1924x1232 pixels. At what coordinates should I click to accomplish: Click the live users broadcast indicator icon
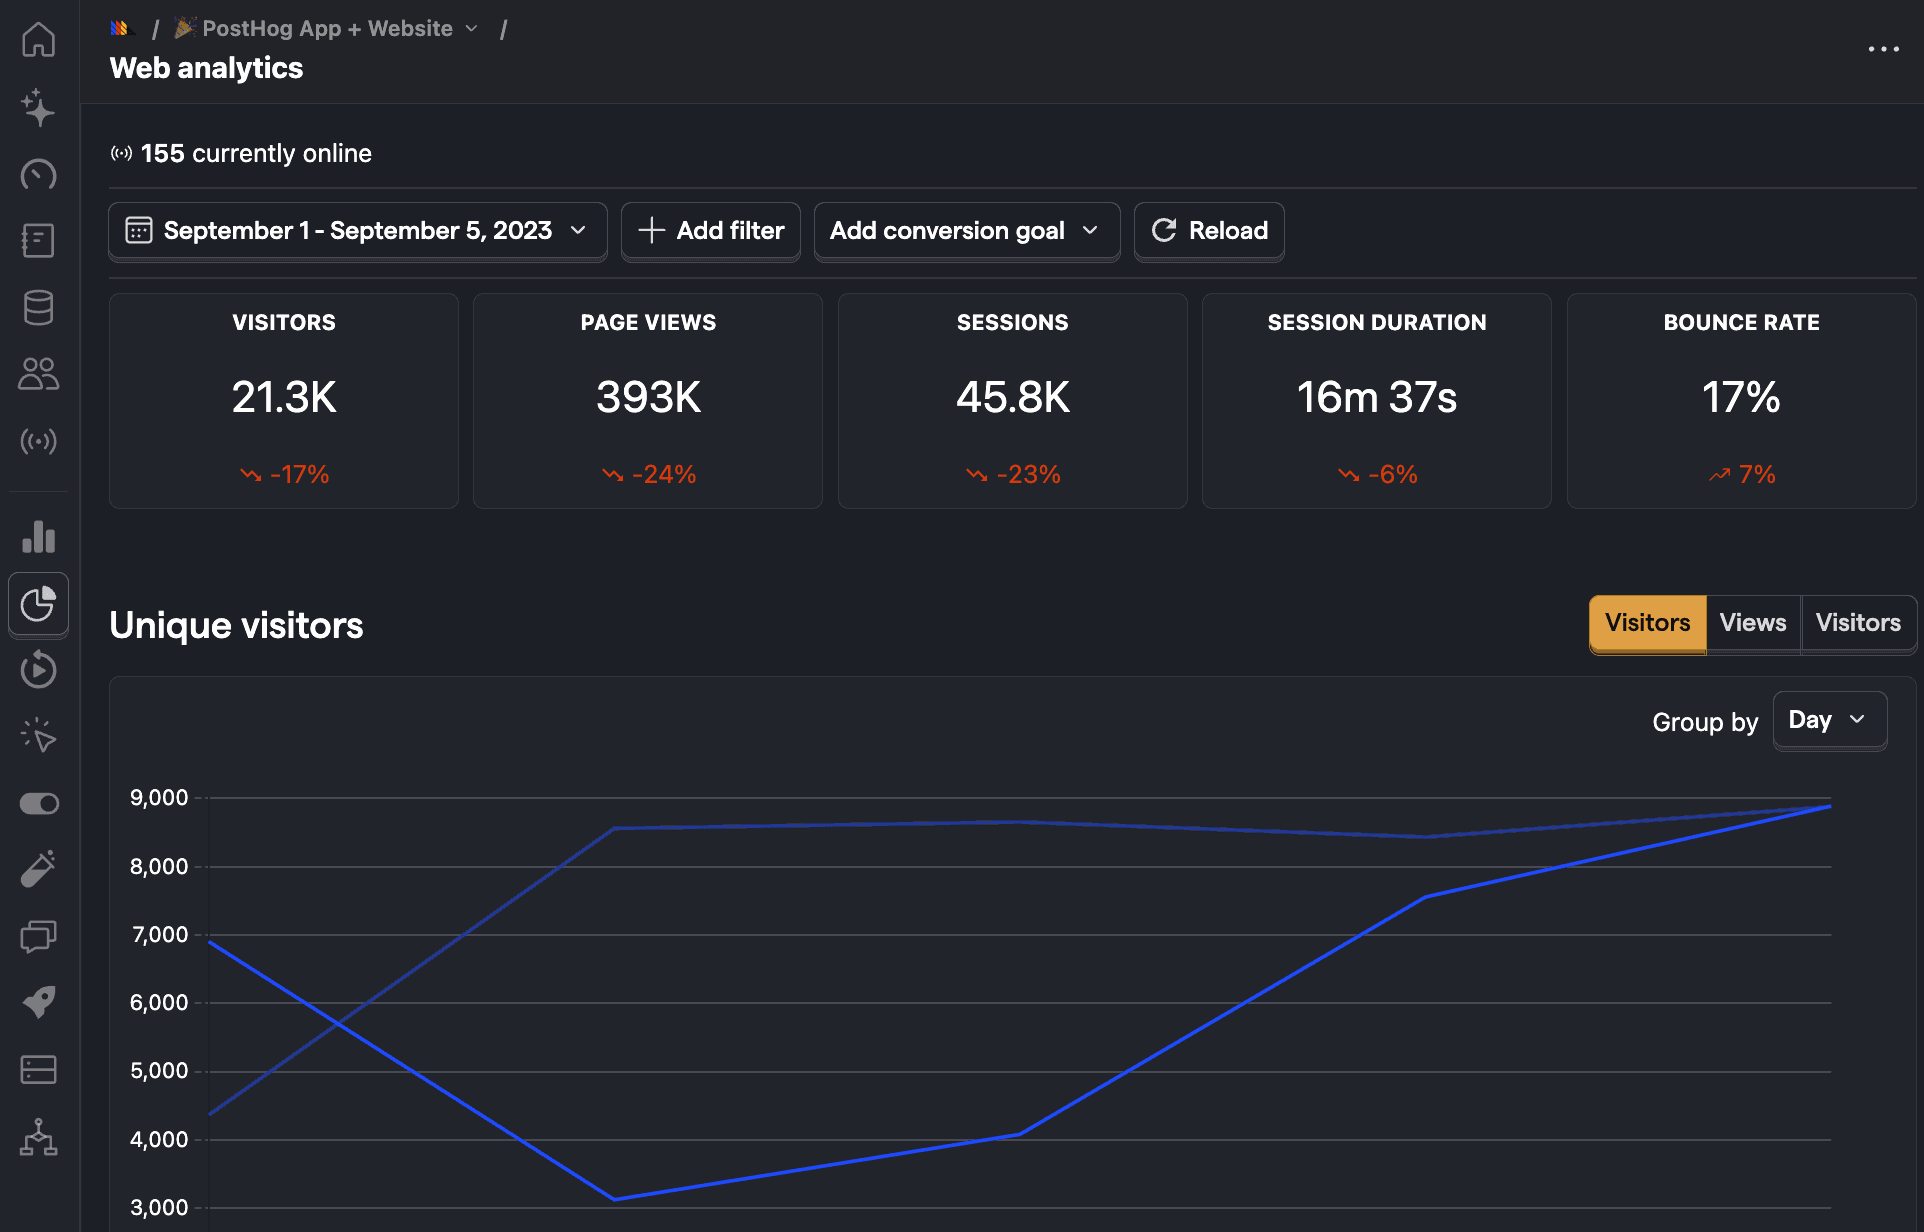click(x=121, y=153)
